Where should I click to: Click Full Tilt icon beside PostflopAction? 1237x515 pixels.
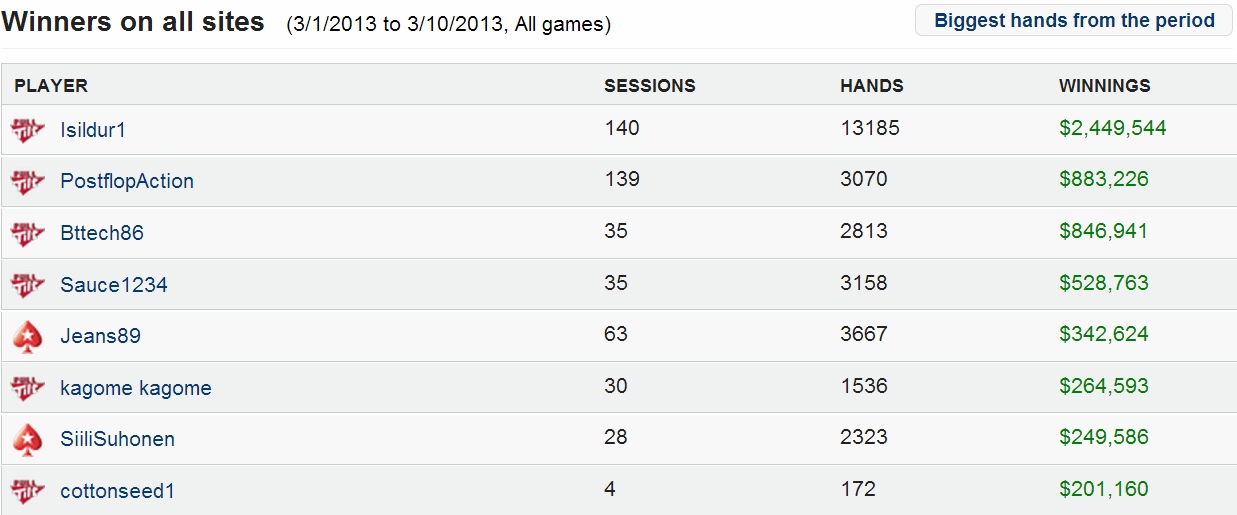(28, 181)
